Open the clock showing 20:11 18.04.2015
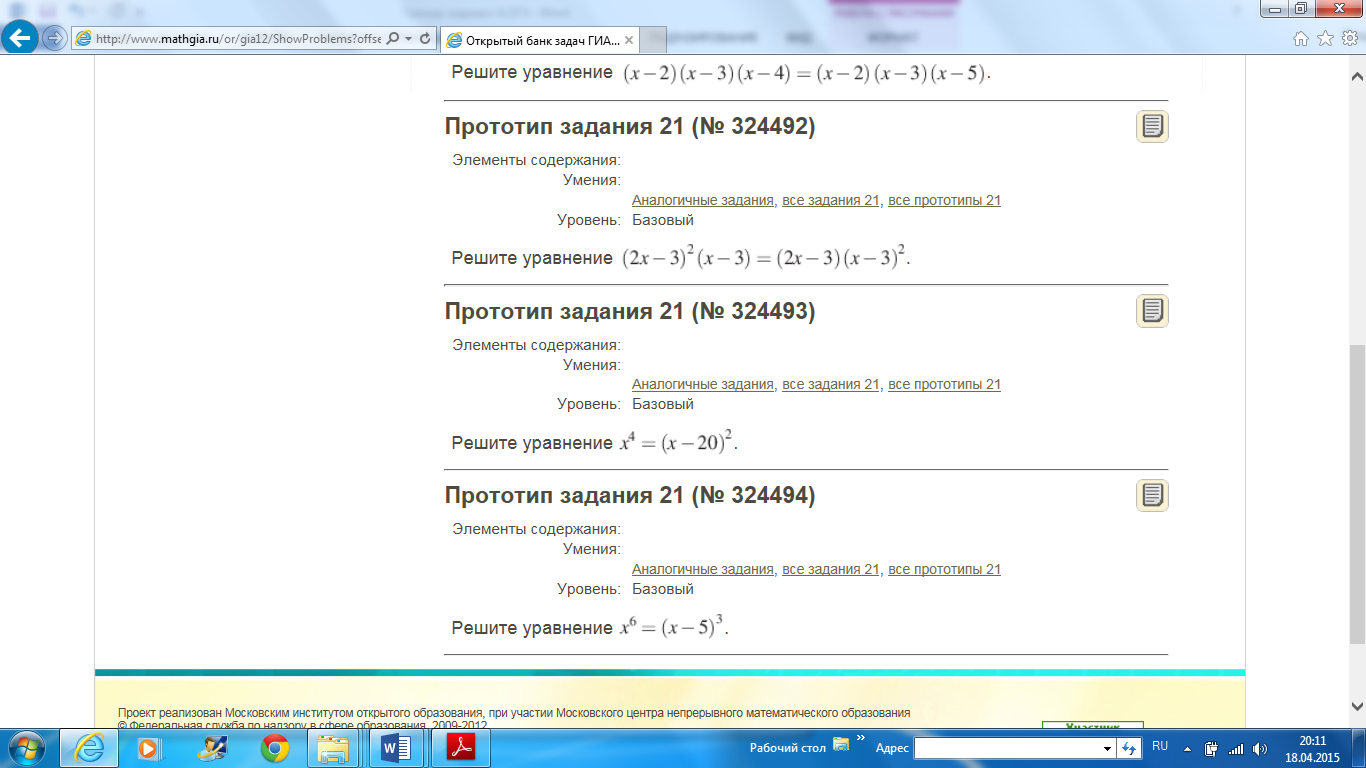 [1313, 748]
